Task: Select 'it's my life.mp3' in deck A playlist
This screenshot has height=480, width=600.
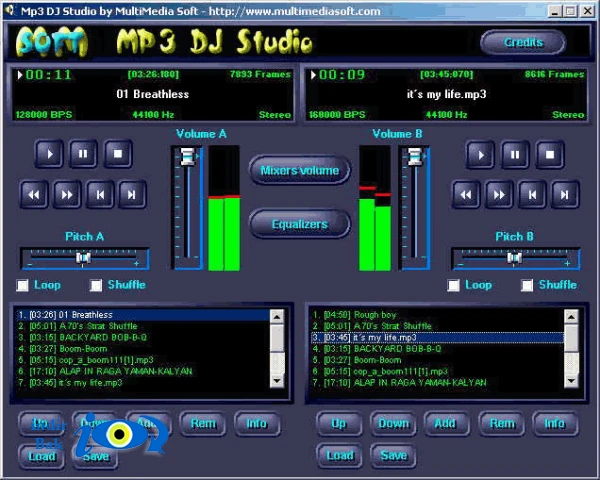Action: pos(143,382)
